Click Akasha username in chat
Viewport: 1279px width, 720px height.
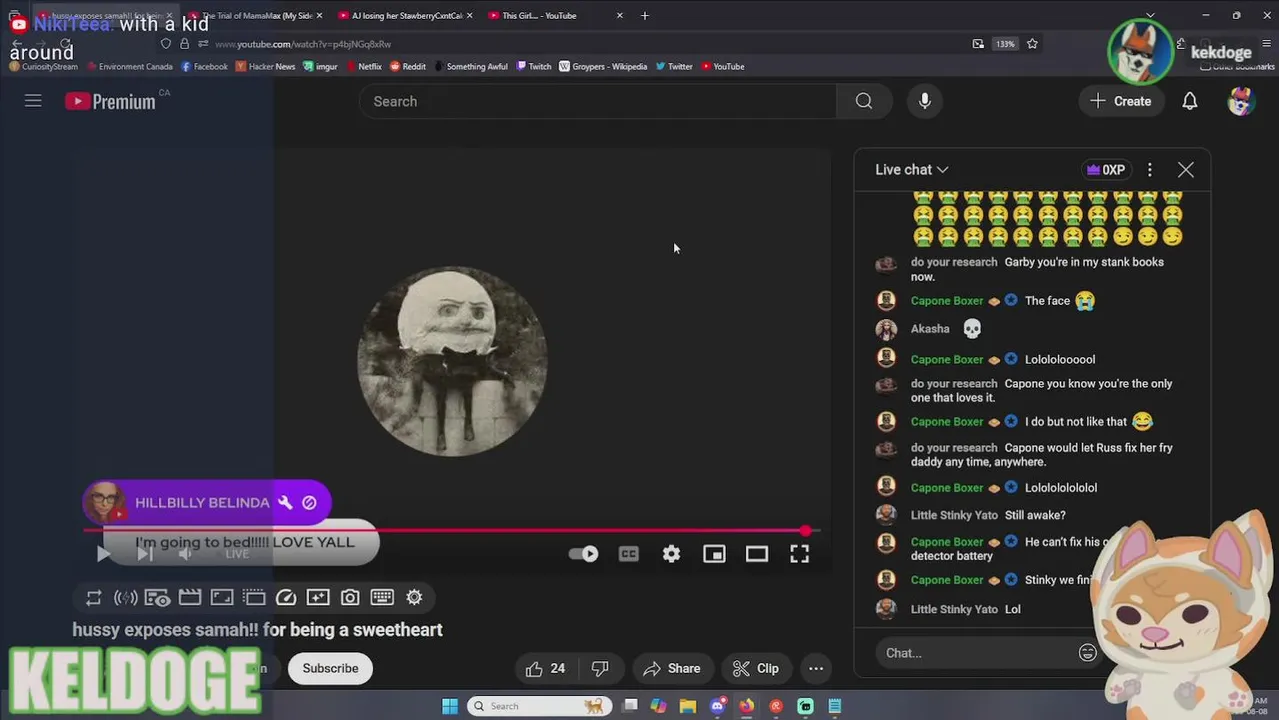(930, 329)
